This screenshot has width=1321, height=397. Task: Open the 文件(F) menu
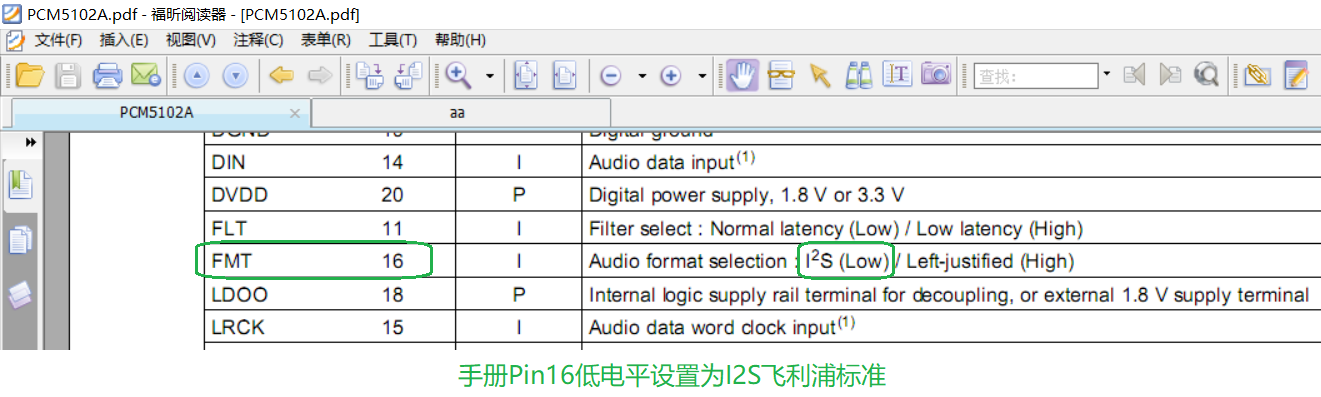click(58, 40)
